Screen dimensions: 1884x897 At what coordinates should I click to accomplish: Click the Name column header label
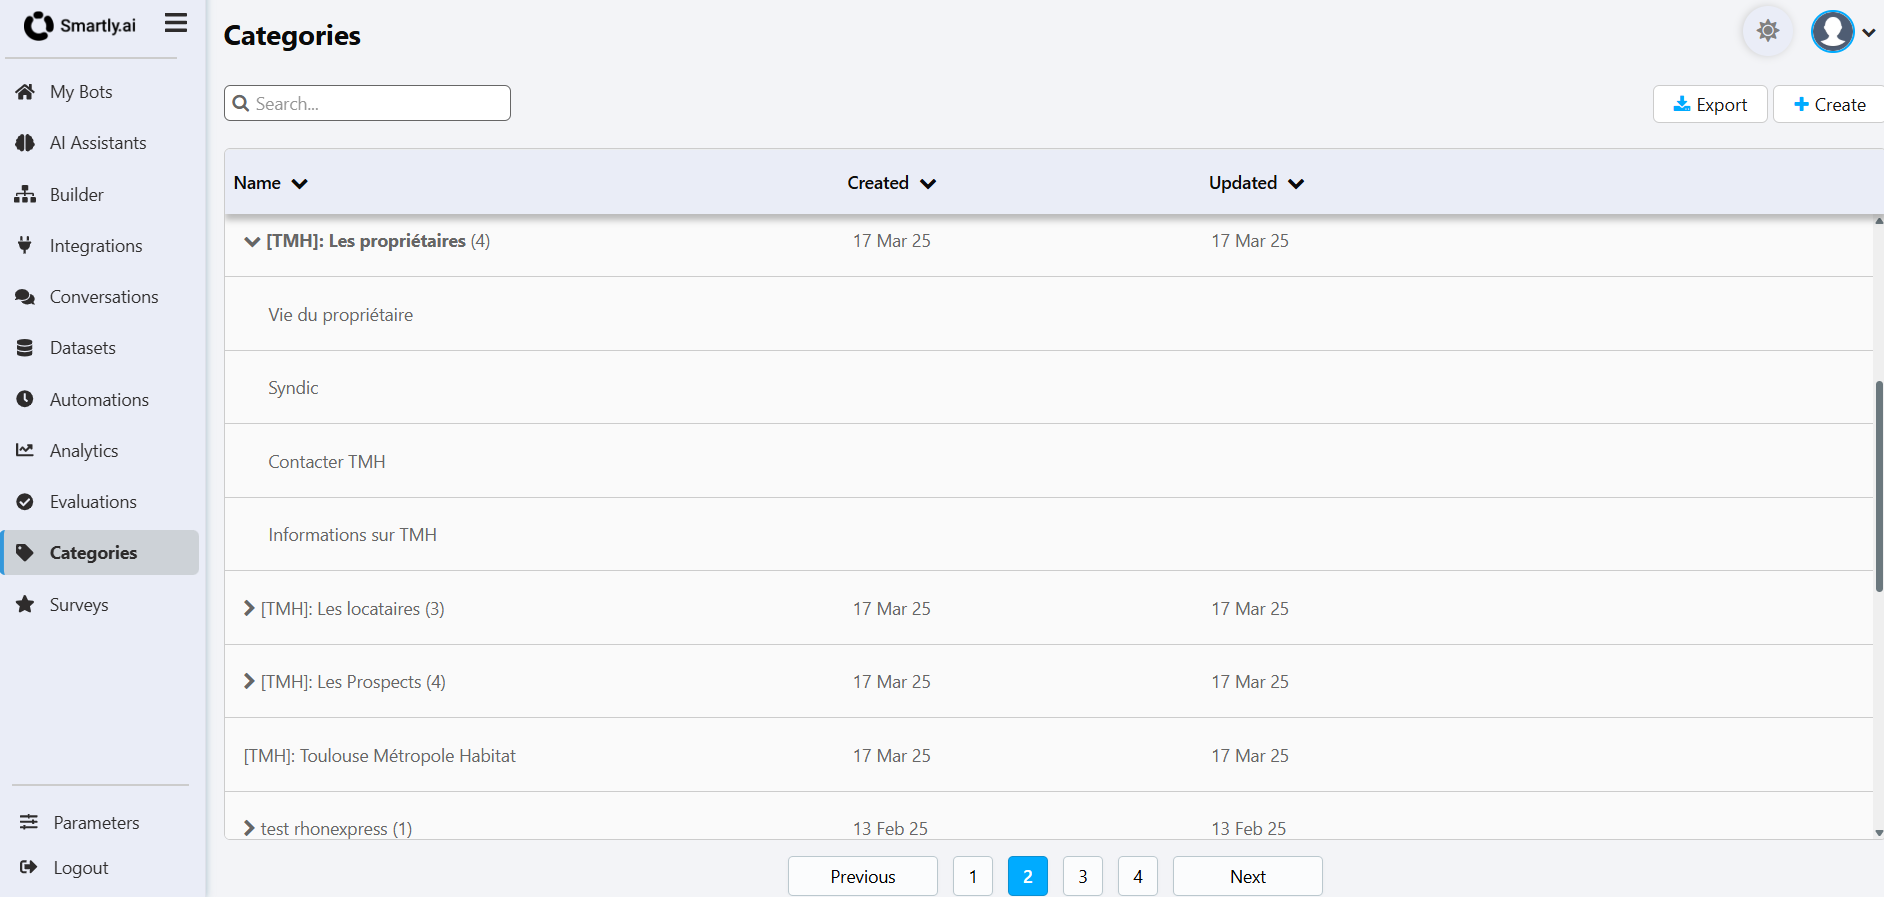pos(257,183)
